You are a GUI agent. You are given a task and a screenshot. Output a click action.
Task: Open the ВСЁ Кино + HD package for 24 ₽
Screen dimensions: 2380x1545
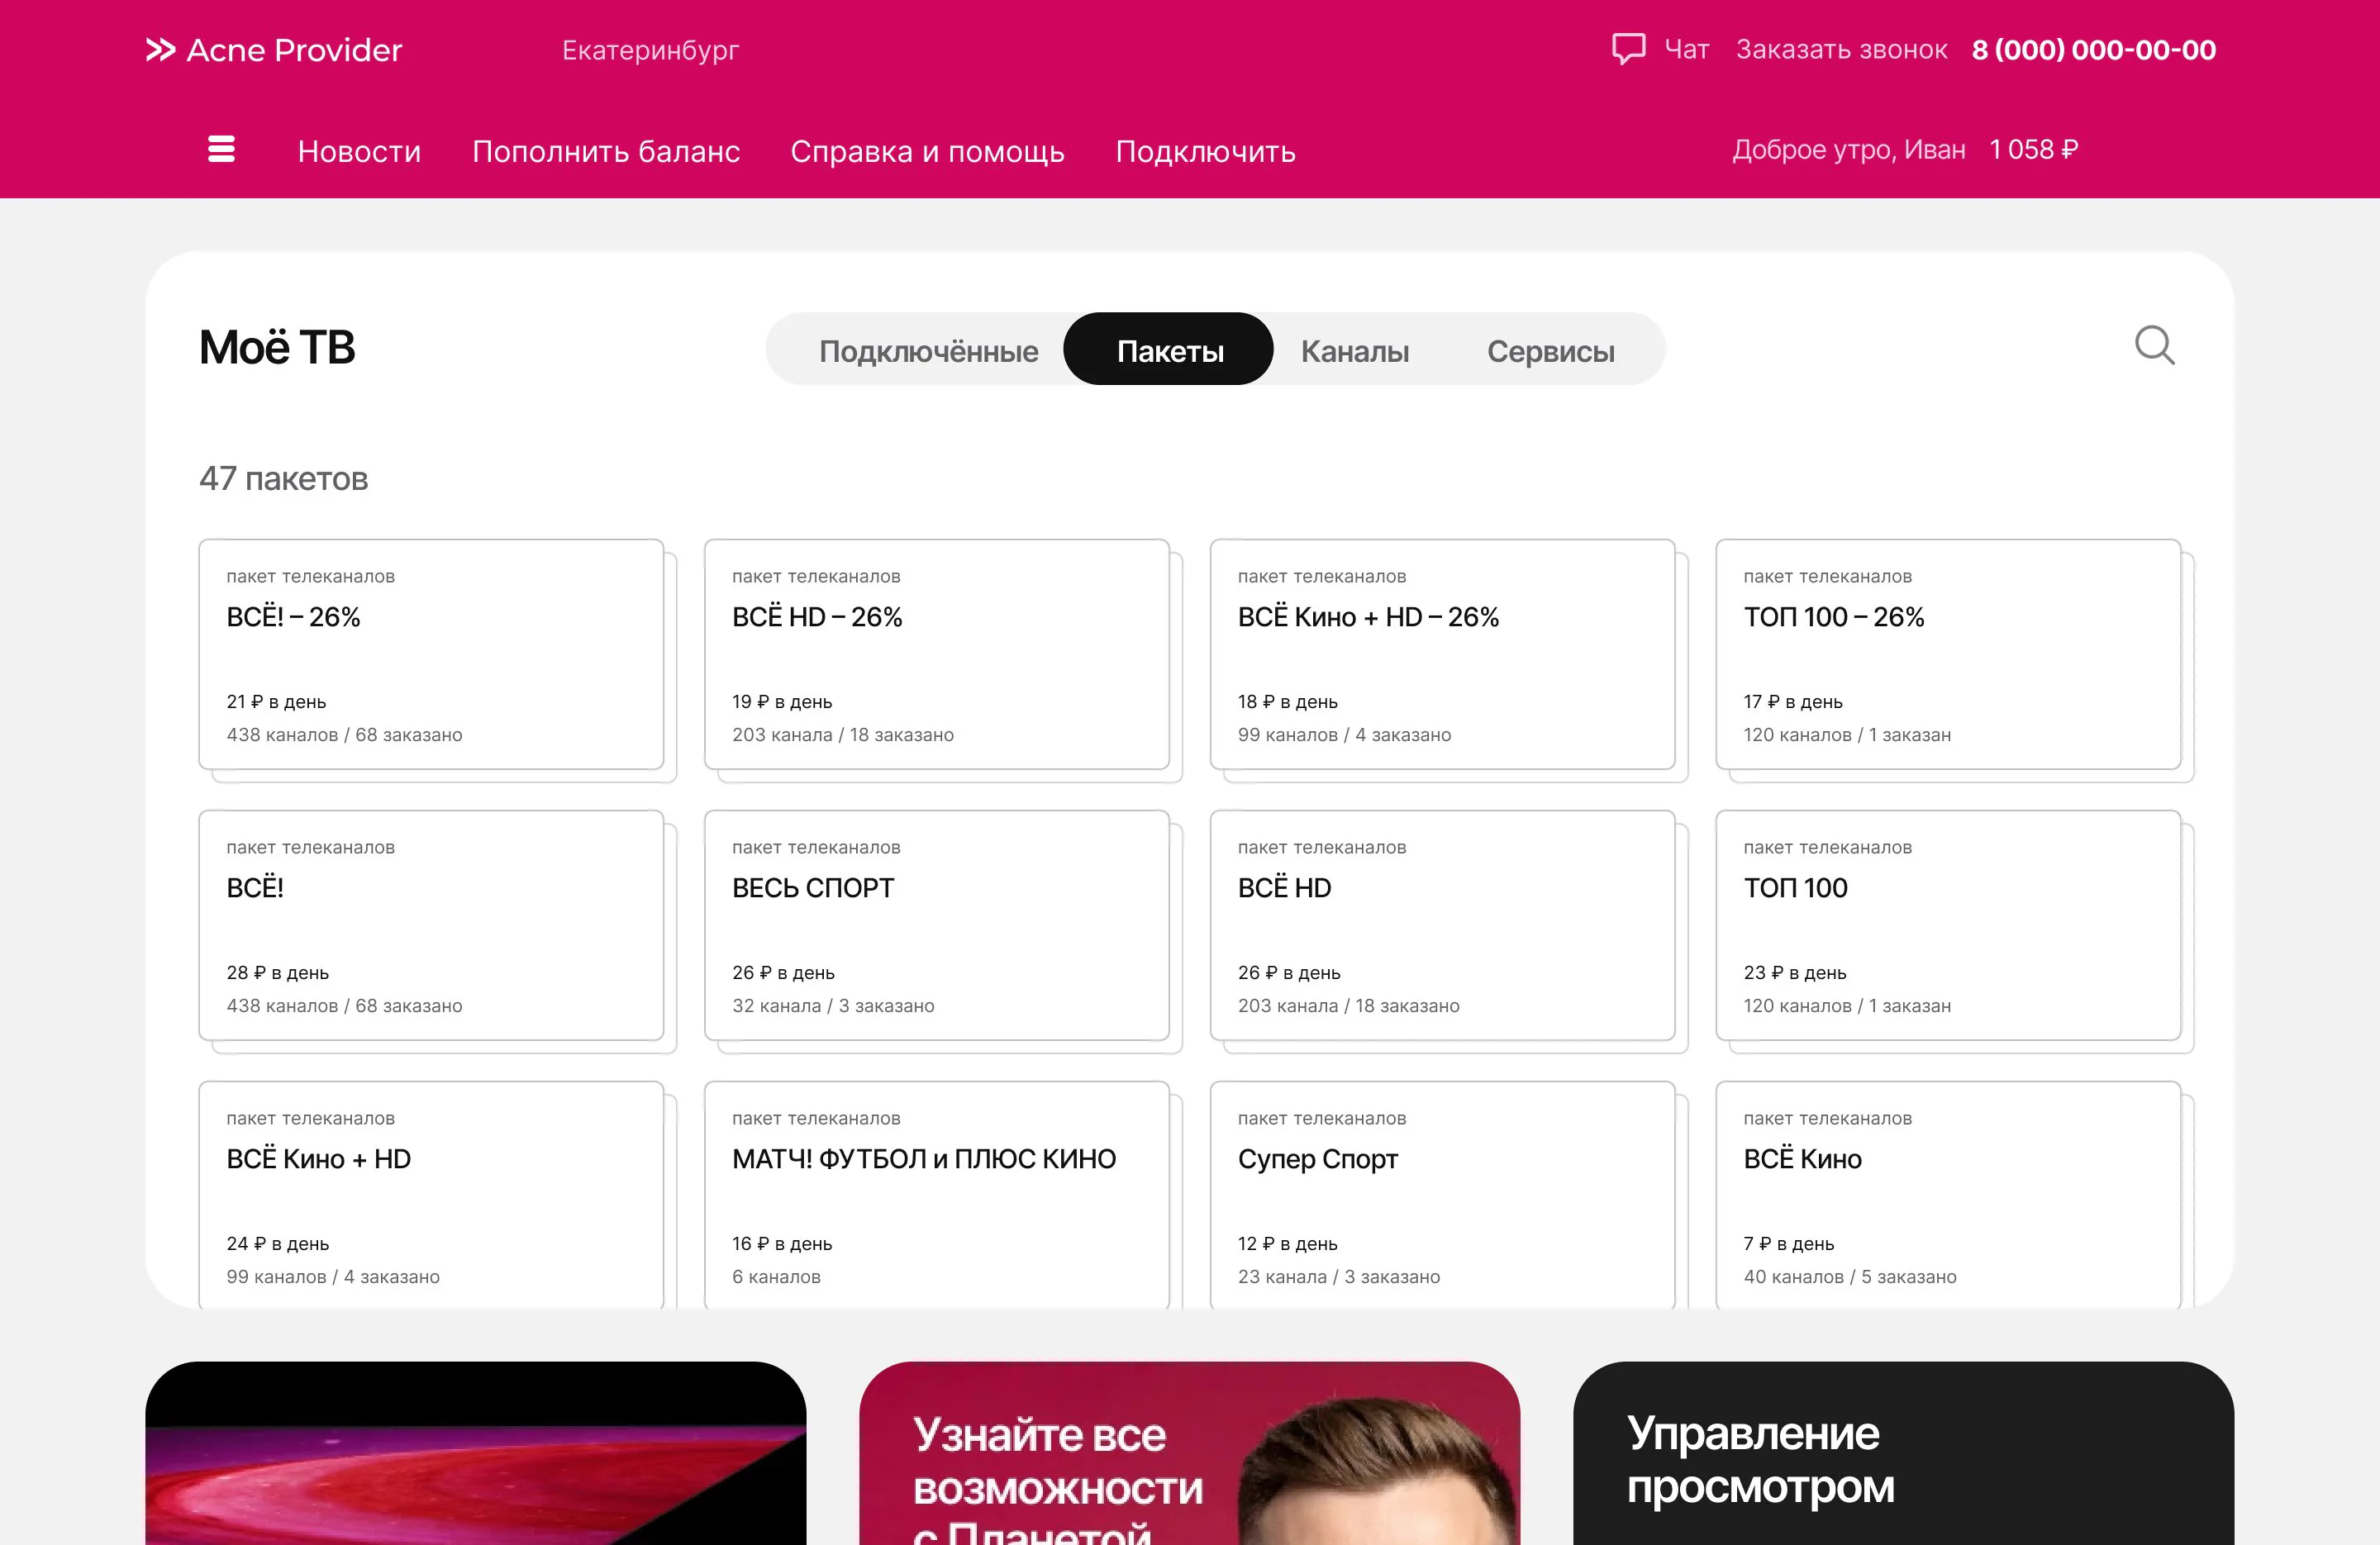(431, 1195)
